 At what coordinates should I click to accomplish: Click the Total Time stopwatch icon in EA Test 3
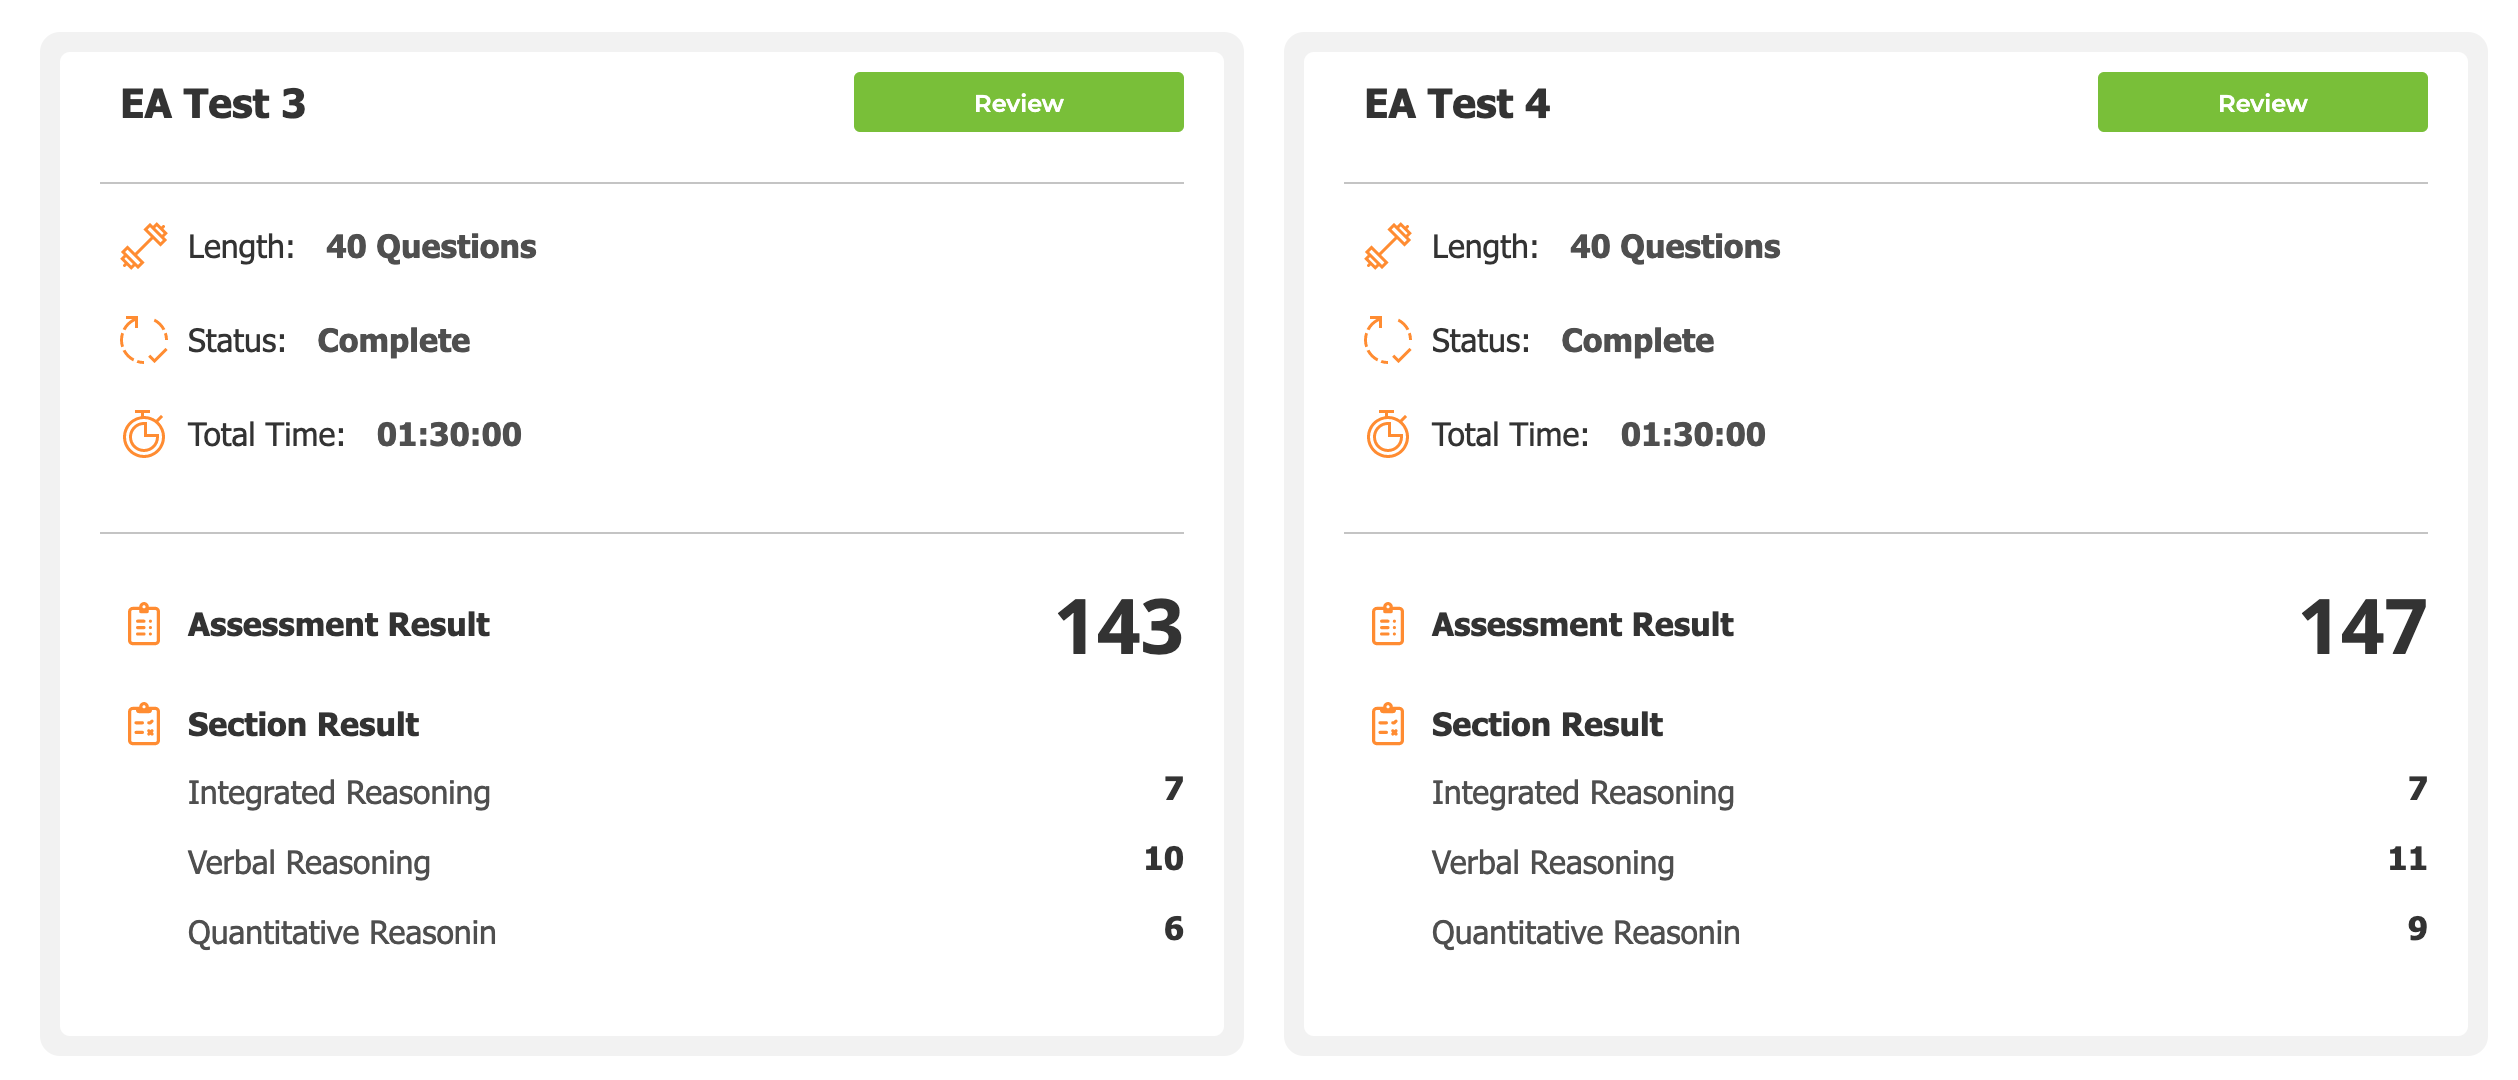144,434
